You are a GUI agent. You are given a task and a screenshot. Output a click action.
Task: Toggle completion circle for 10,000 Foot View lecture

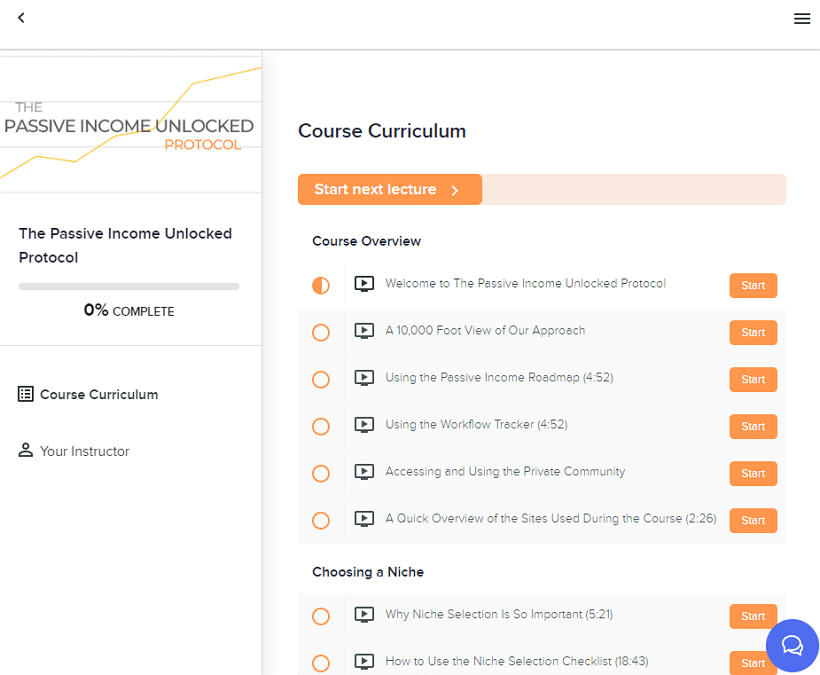321,333
